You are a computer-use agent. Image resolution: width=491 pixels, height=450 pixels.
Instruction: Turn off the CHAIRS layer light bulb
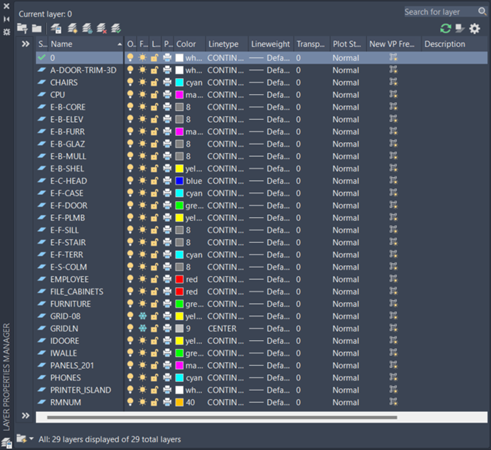[x=130, y=82]
